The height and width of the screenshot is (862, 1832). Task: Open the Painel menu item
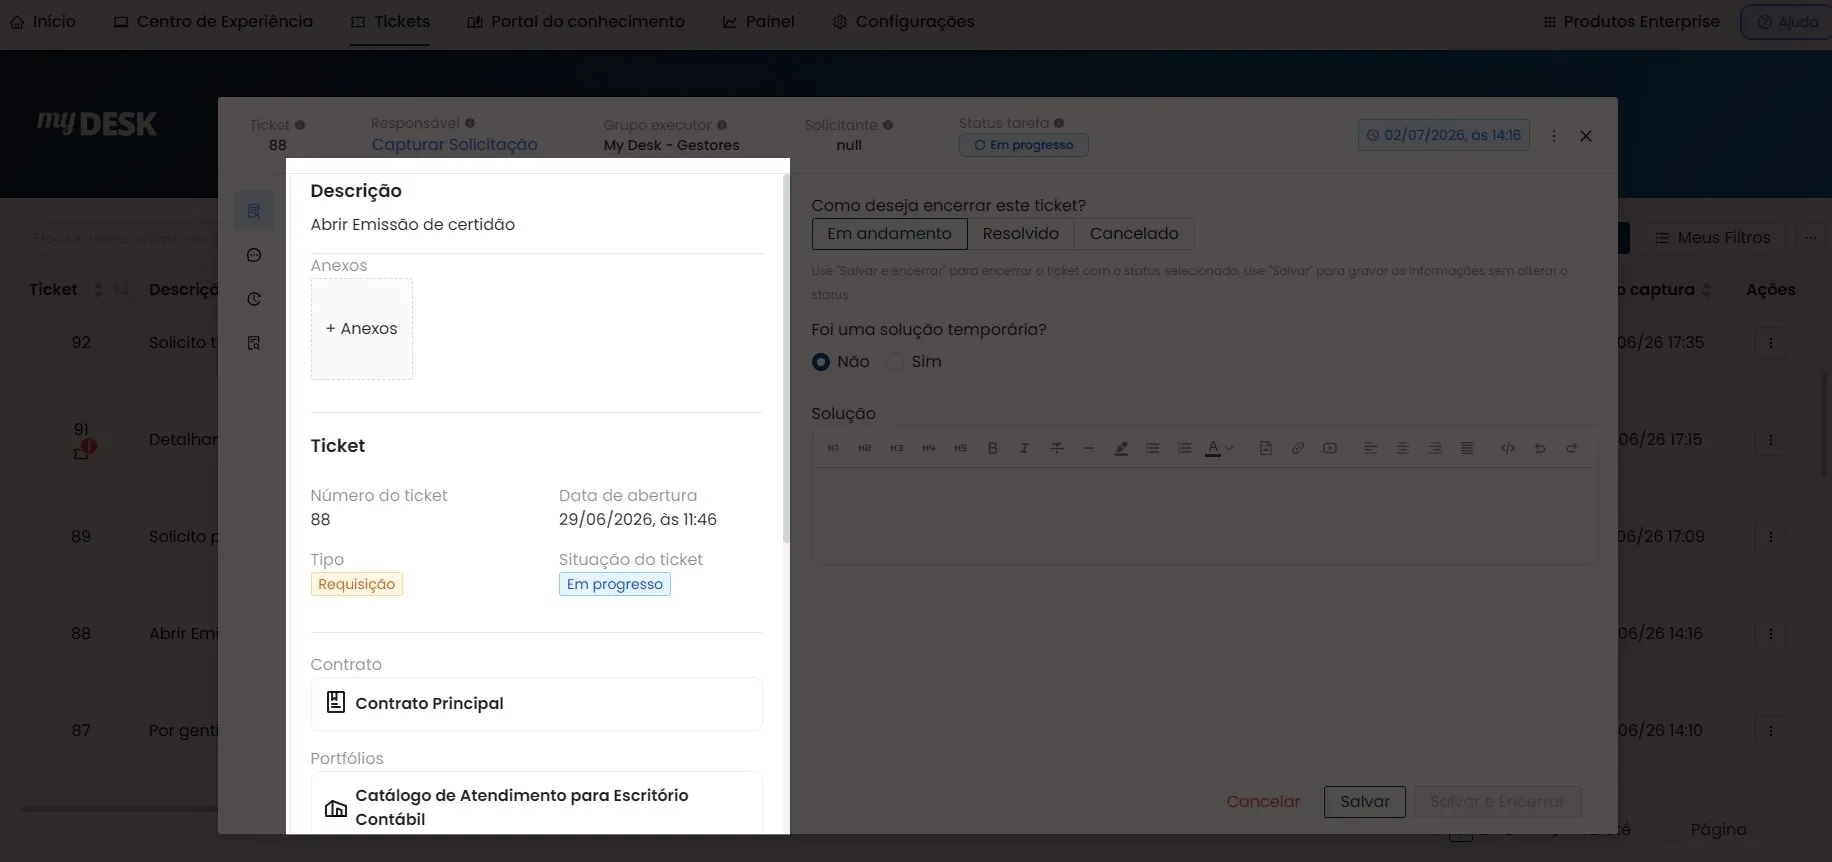759,21
